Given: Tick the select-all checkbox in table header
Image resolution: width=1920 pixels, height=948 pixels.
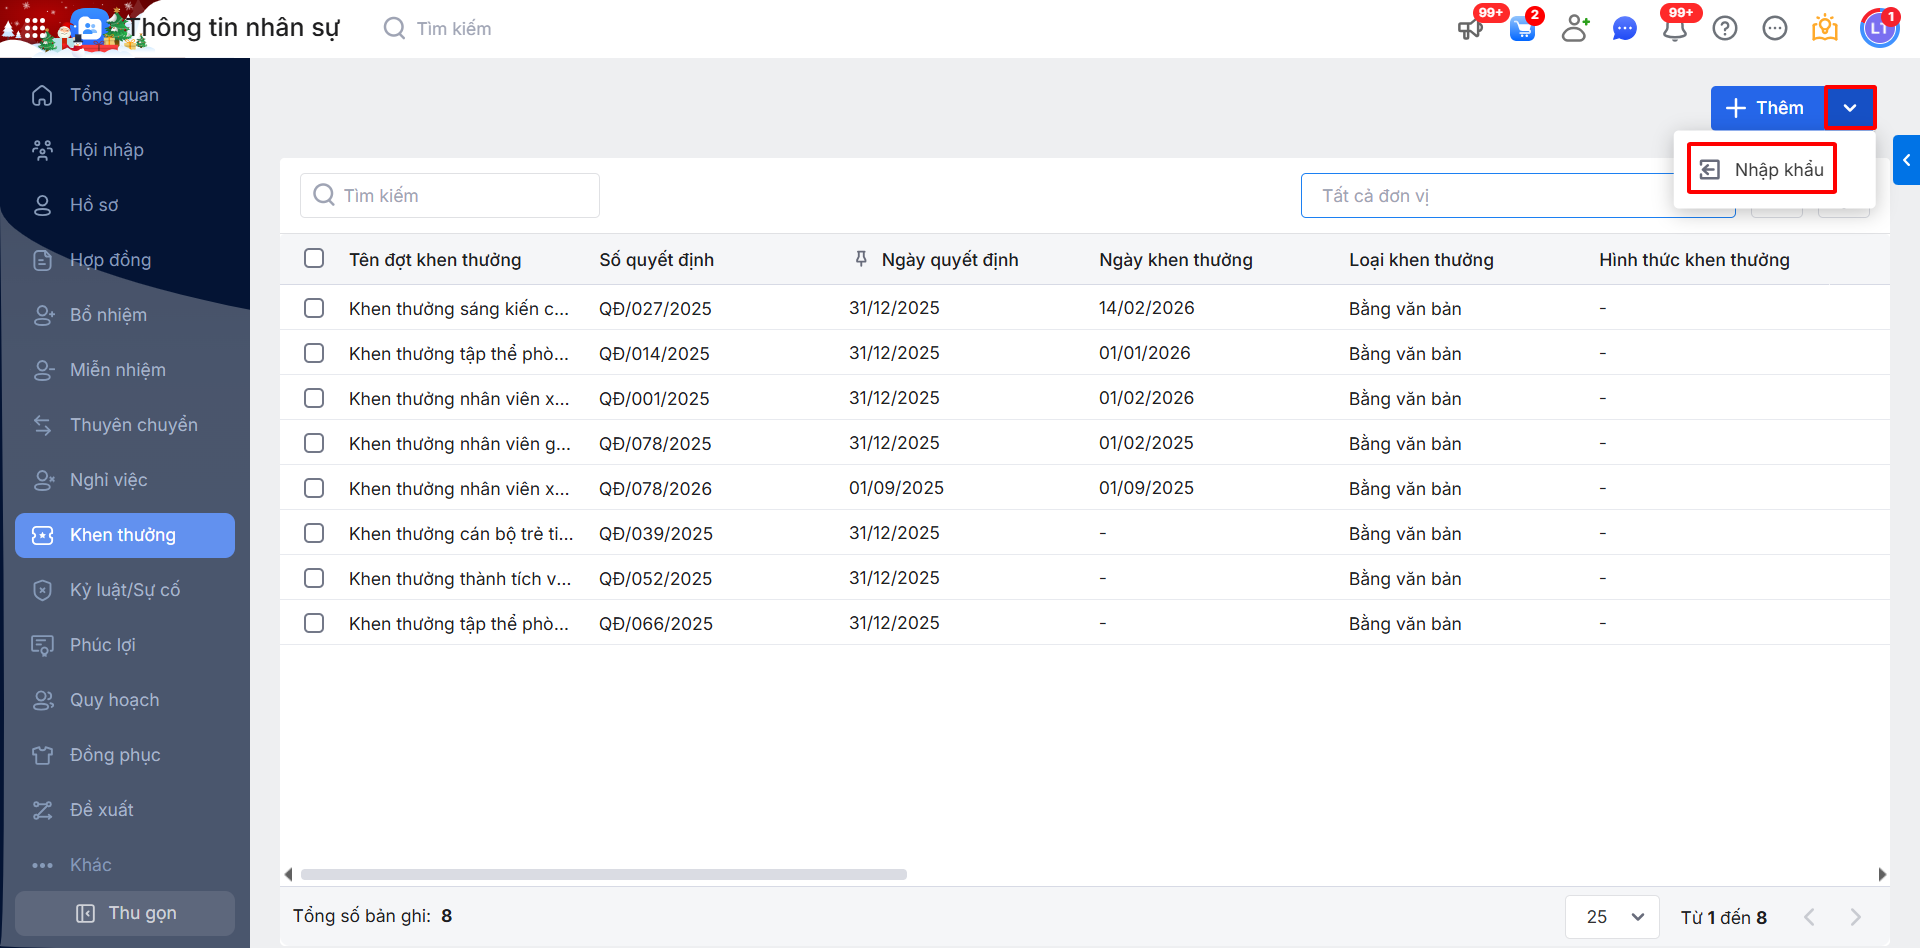Looking at the screenshot, I should coord(314,259).
